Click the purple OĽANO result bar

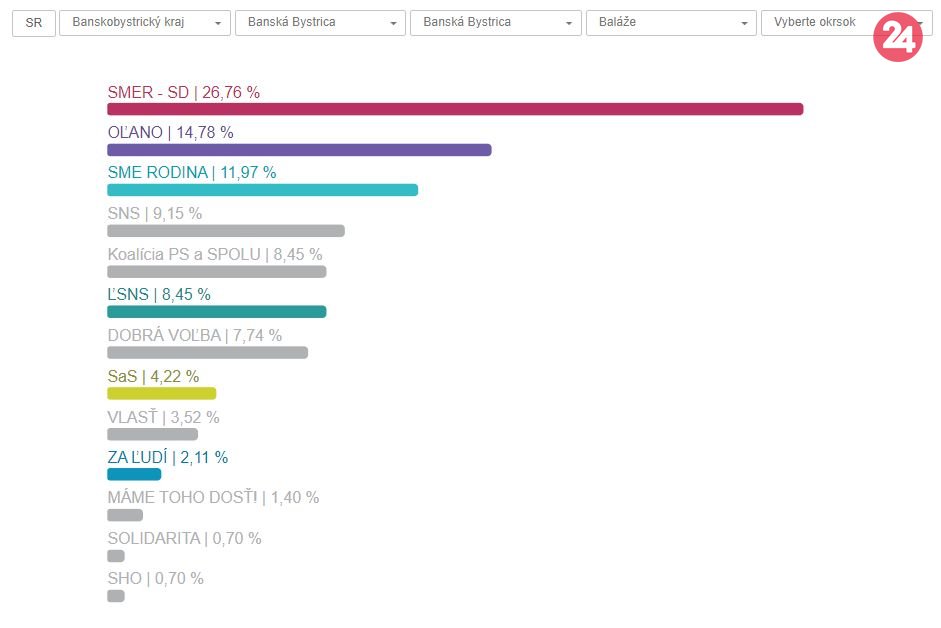[299, 150]
